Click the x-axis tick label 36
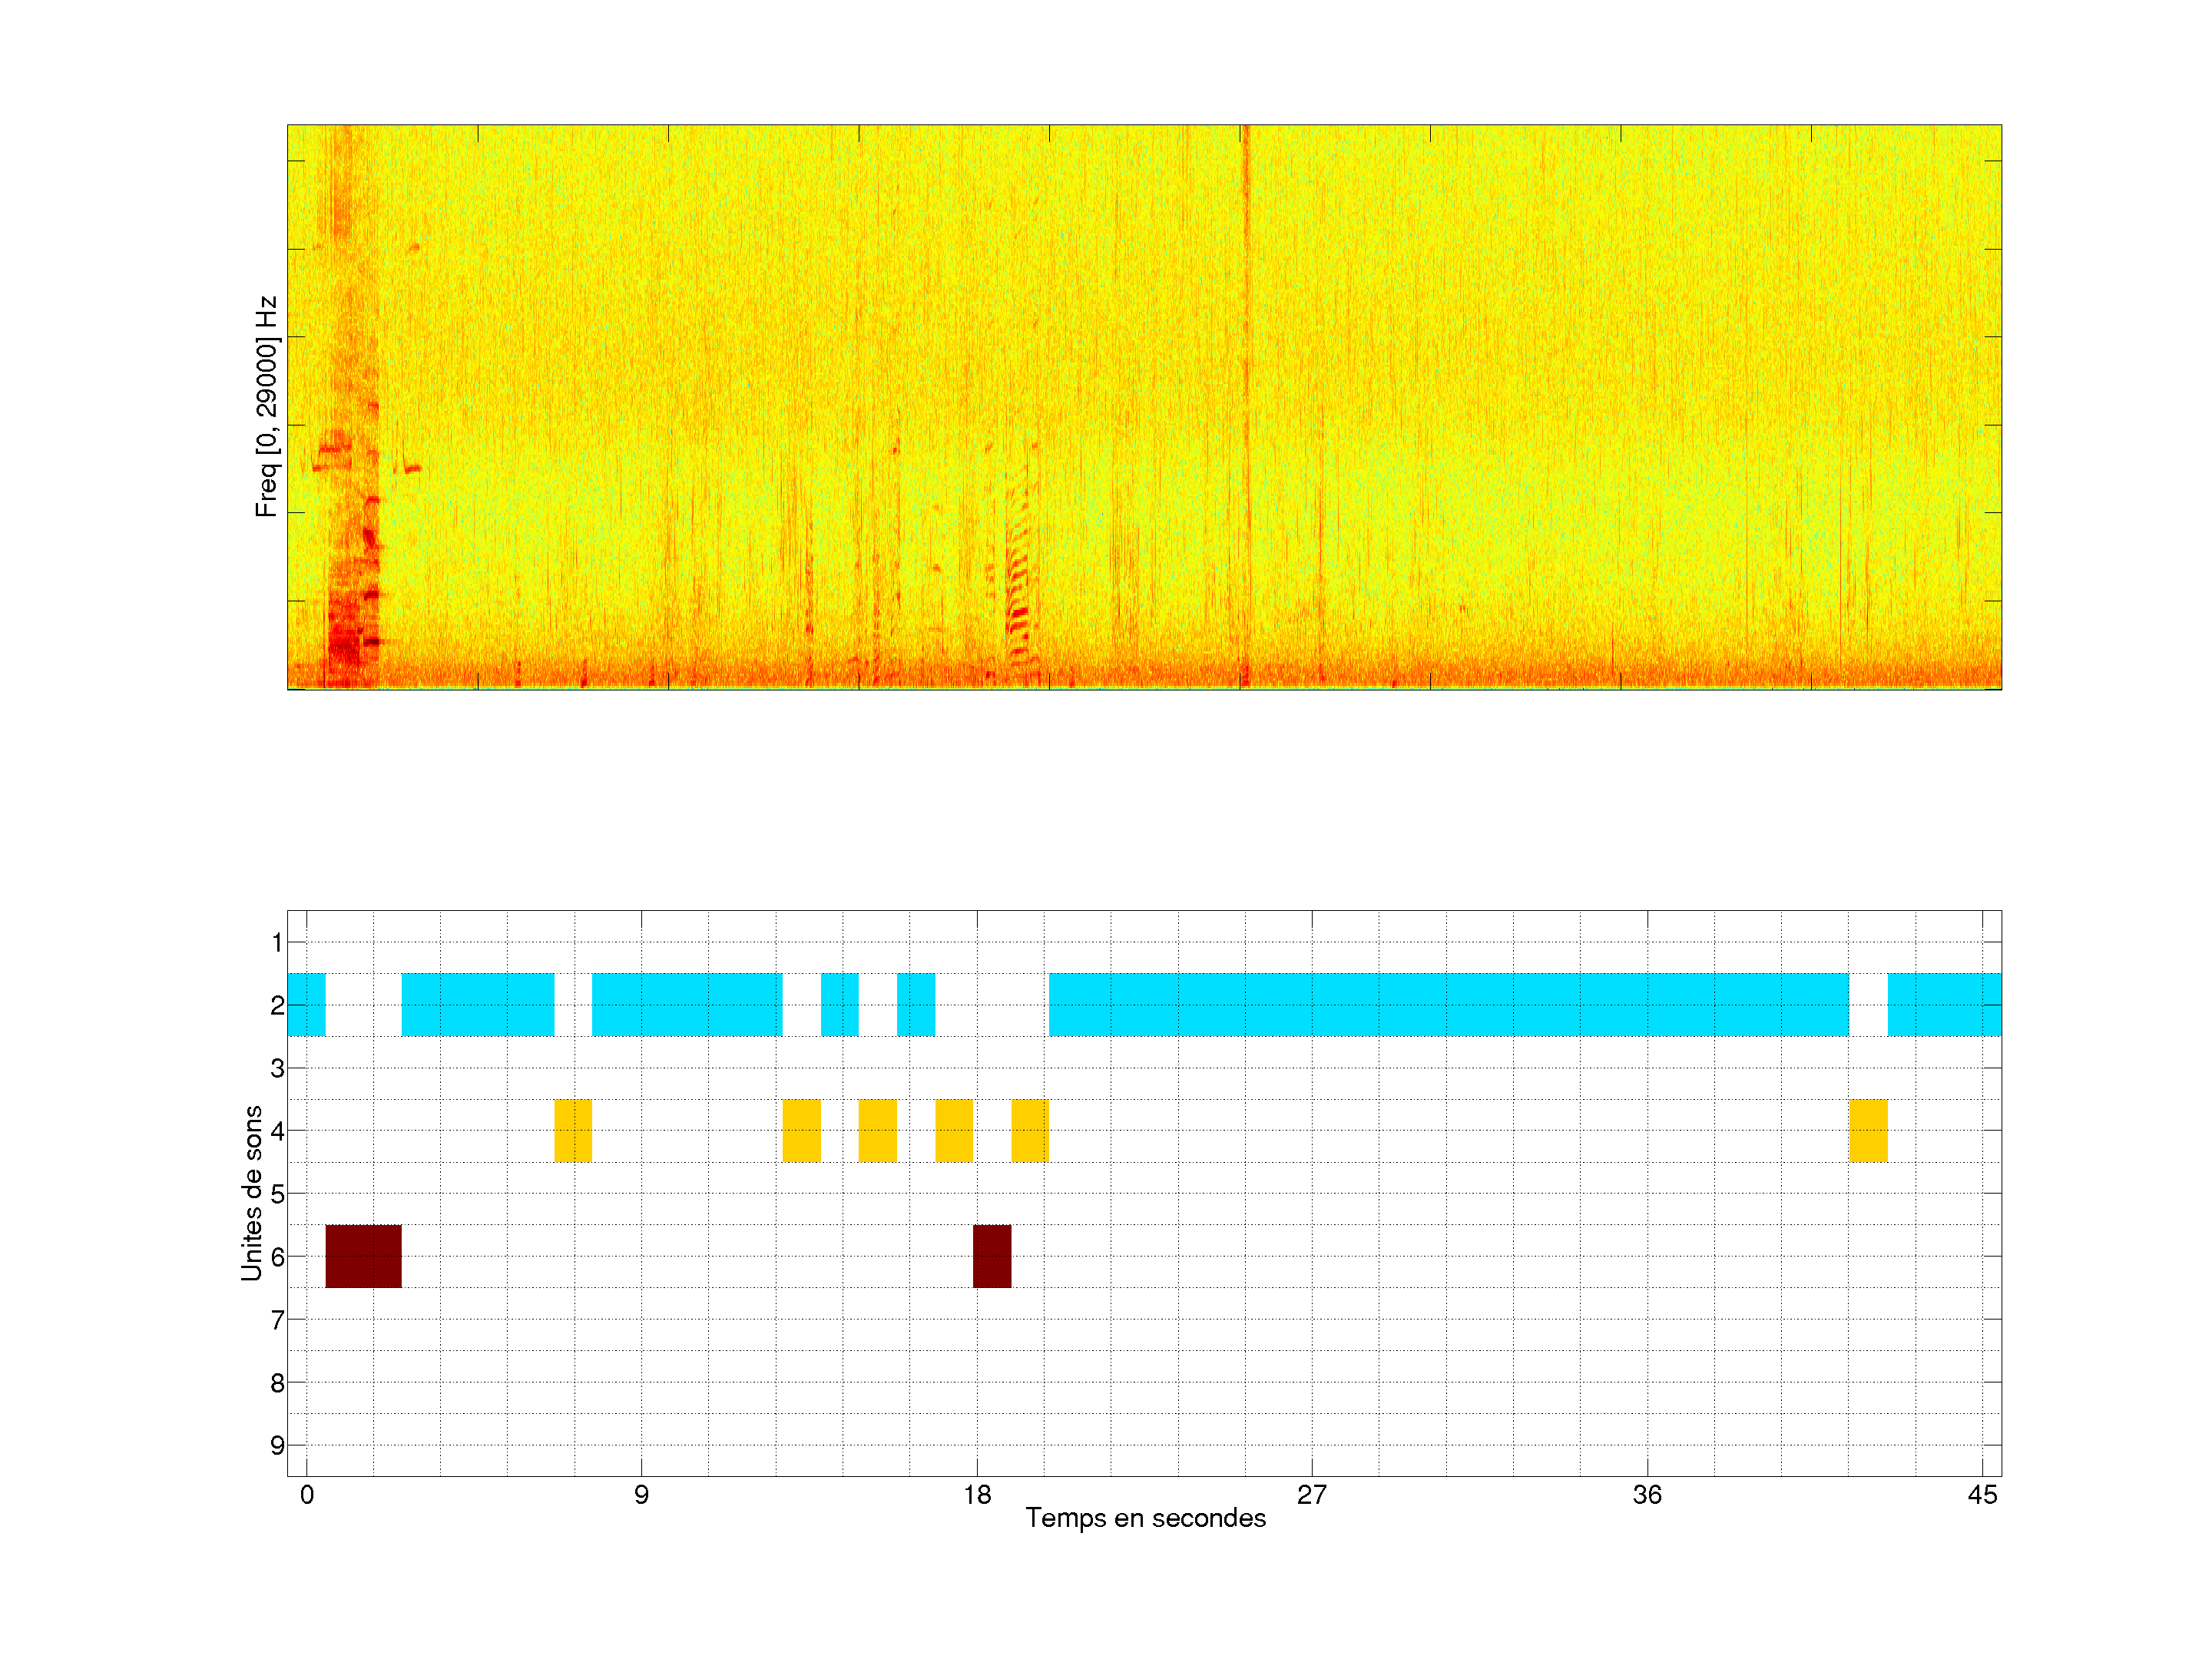This screenshot has height=1659, width=2212. tap(1647, 1495)
